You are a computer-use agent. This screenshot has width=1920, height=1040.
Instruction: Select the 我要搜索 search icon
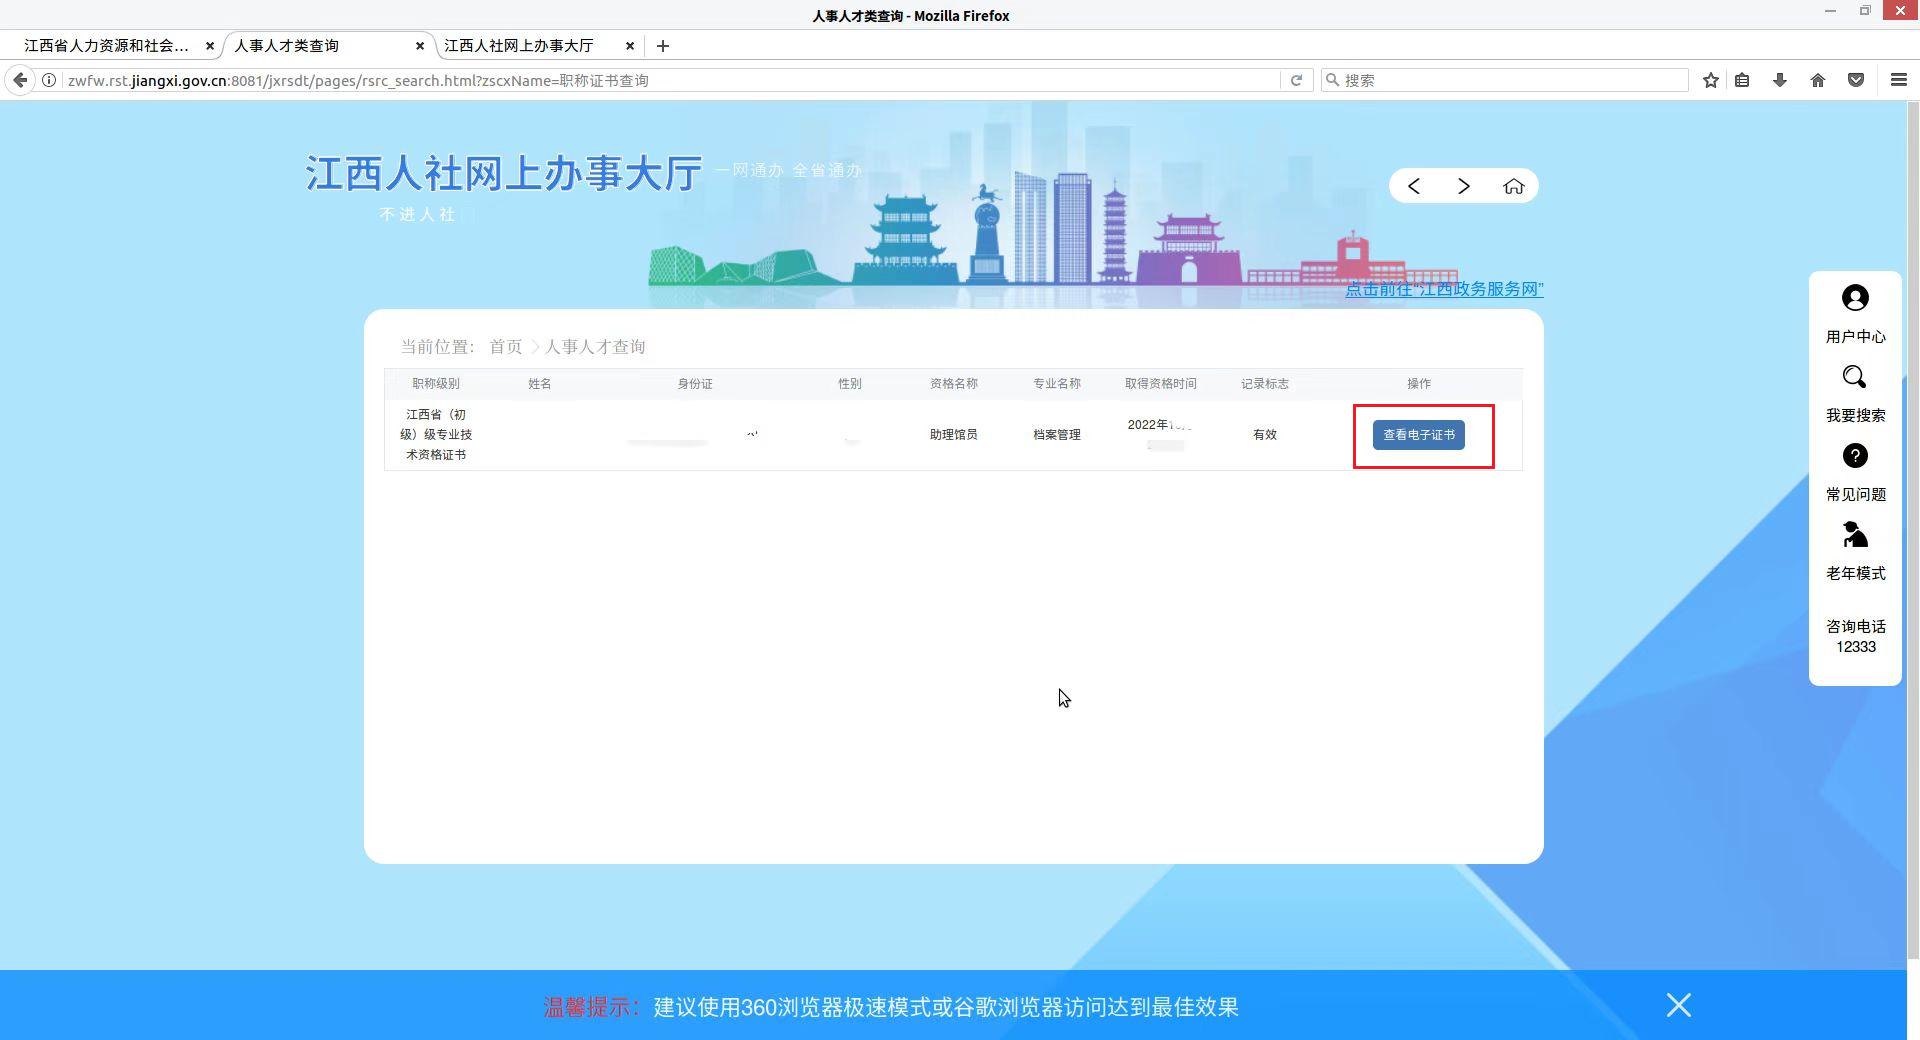1854,377
